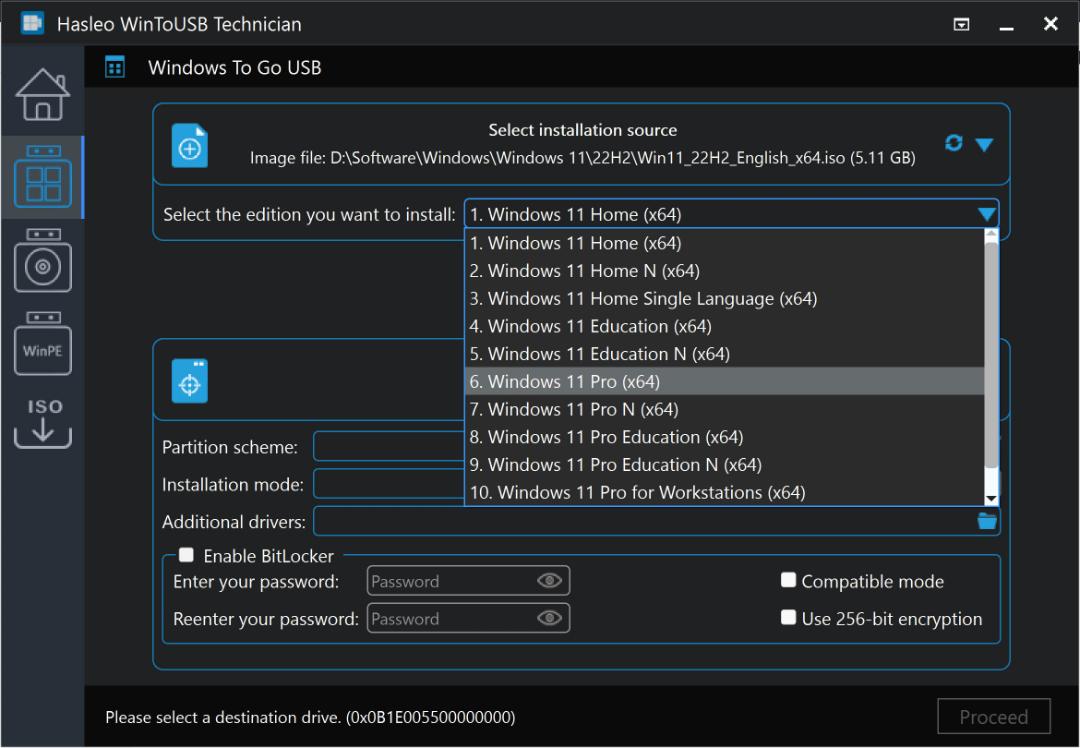Click the destination drive target icon
Viewport: 1080px width, 748px height.
point(189,381)
